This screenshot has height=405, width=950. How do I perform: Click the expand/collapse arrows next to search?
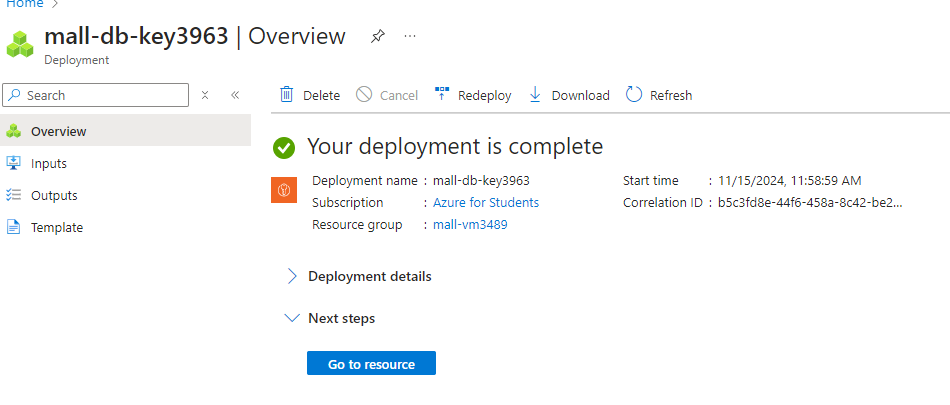pyautogui.click(x=205, y=95)
